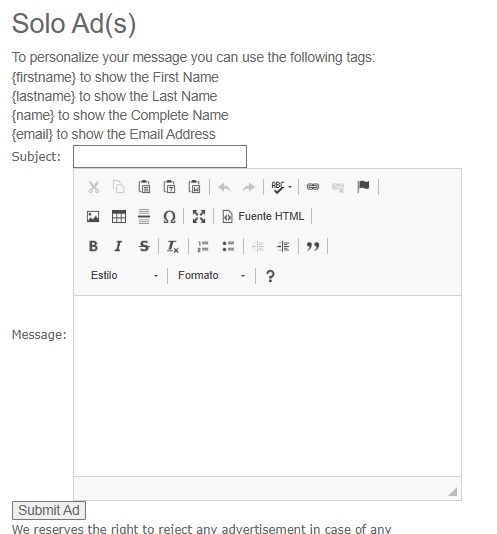Image resolution: width=497 pixels, height=534 pixels.
Task: Click the Subject input field
Action: [160, 157]
